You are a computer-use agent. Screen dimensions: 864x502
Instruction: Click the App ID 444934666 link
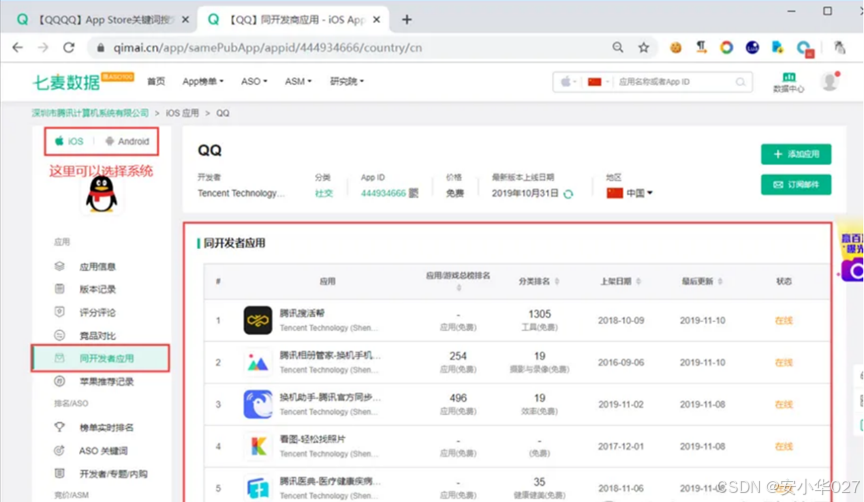pos(383,193)
